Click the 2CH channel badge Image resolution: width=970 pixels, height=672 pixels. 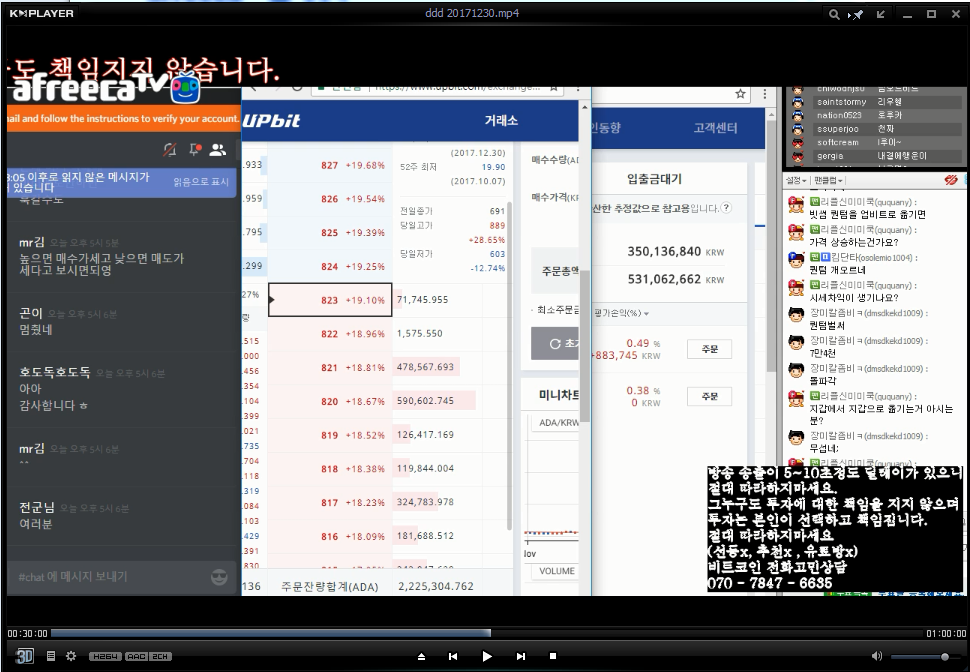point(160,657)
